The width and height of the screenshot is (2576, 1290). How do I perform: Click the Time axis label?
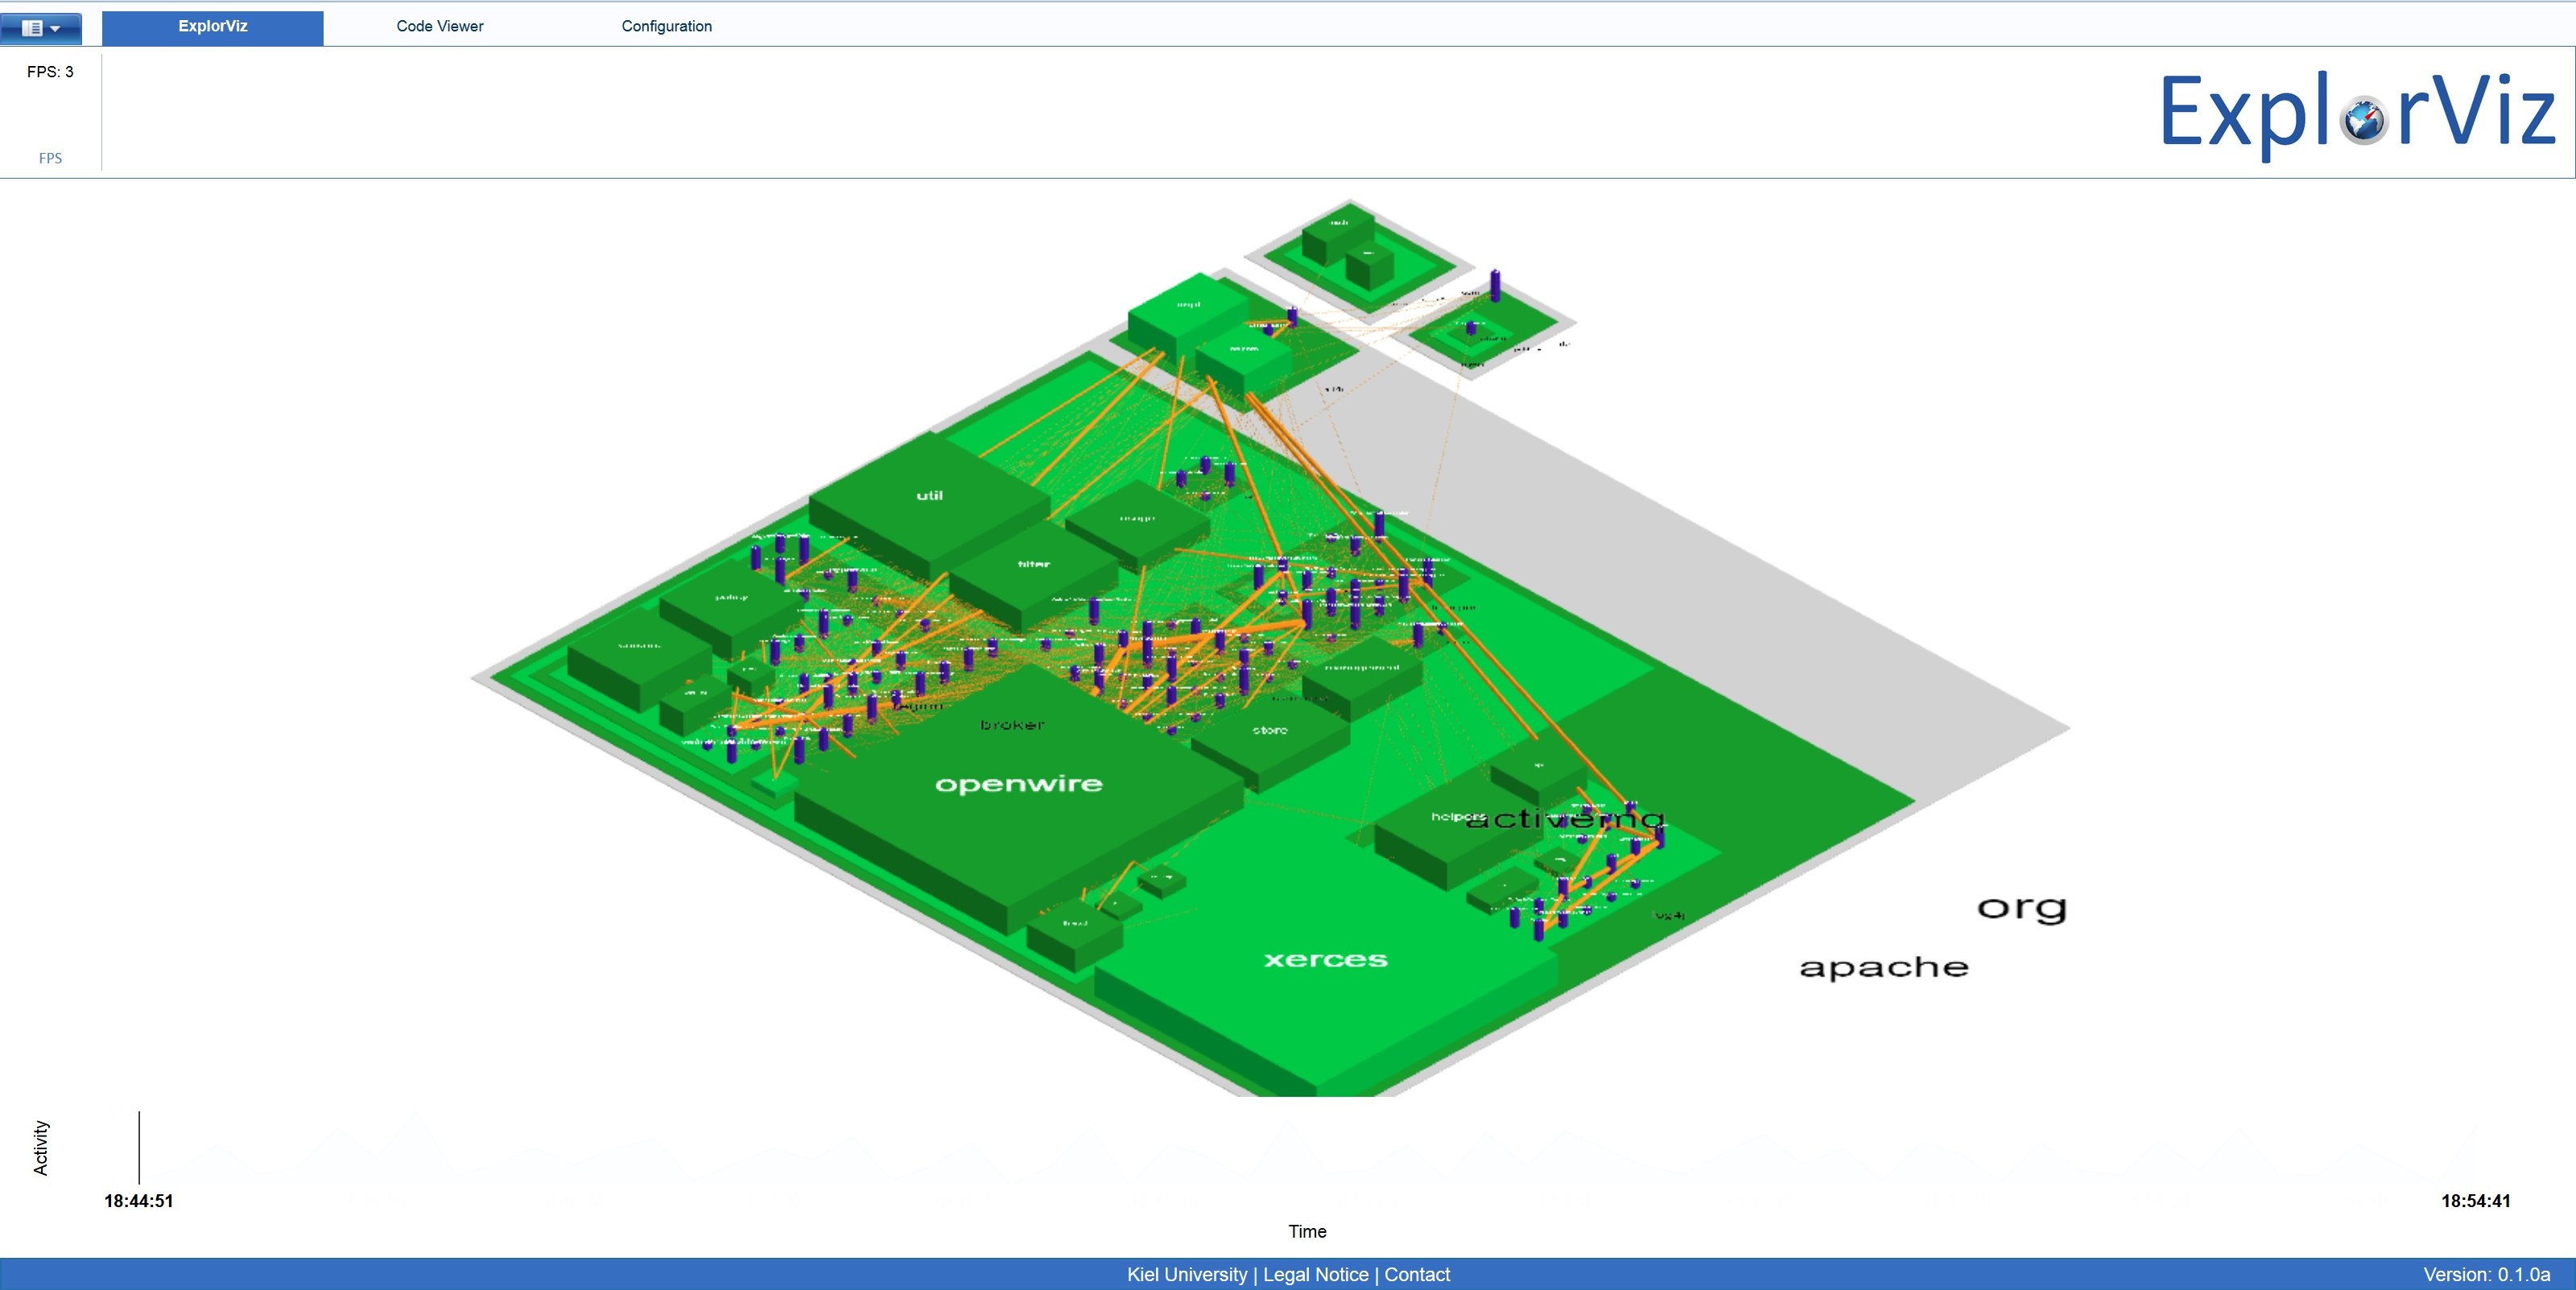tap(1307, 1231)
